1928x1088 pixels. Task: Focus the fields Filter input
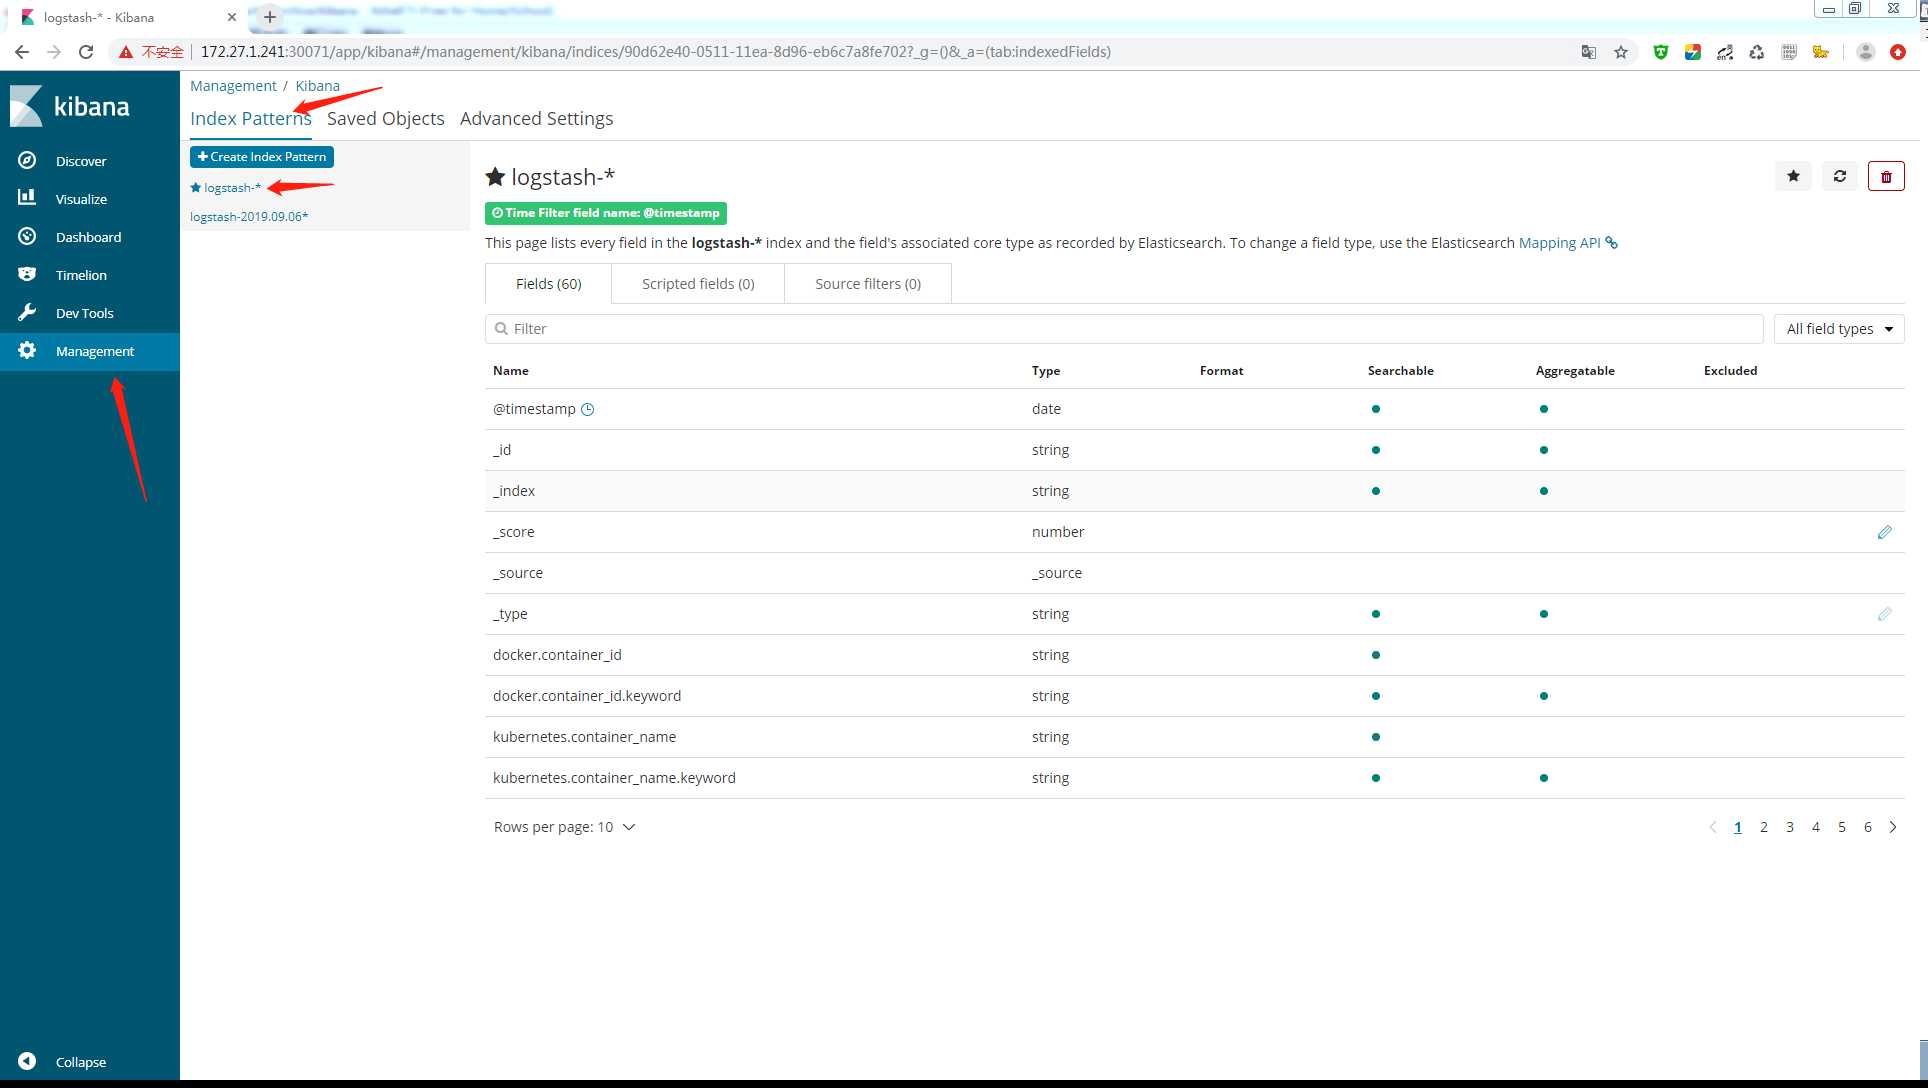[x=1124, y=329]
